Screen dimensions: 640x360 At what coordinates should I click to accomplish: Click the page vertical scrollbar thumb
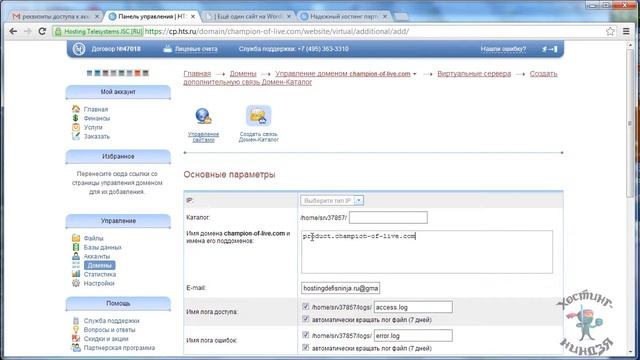point(630,124)
